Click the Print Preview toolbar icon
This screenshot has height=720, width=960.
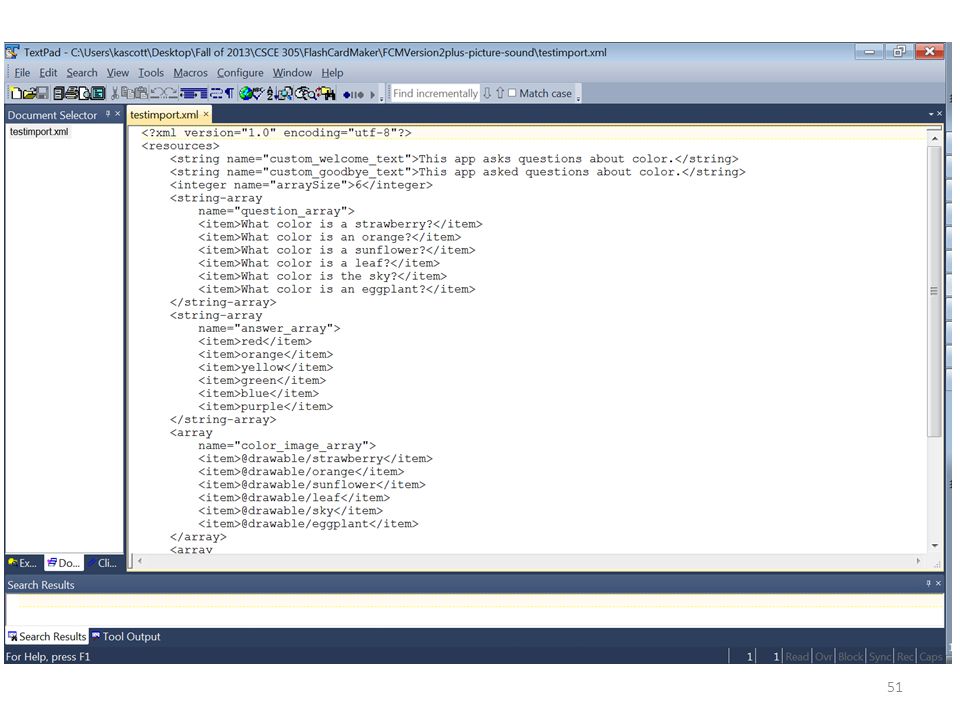coord(84,93)
